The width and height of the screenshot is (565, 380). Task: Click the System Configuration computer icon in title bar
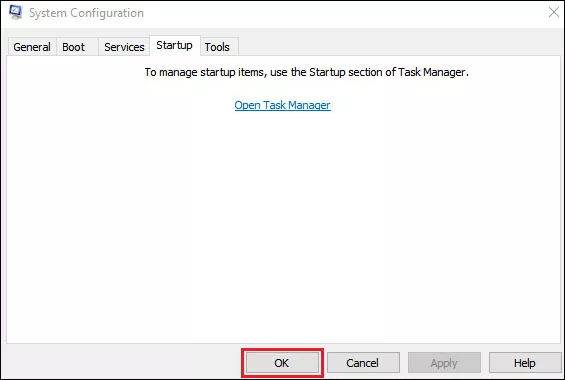point(16,12)
